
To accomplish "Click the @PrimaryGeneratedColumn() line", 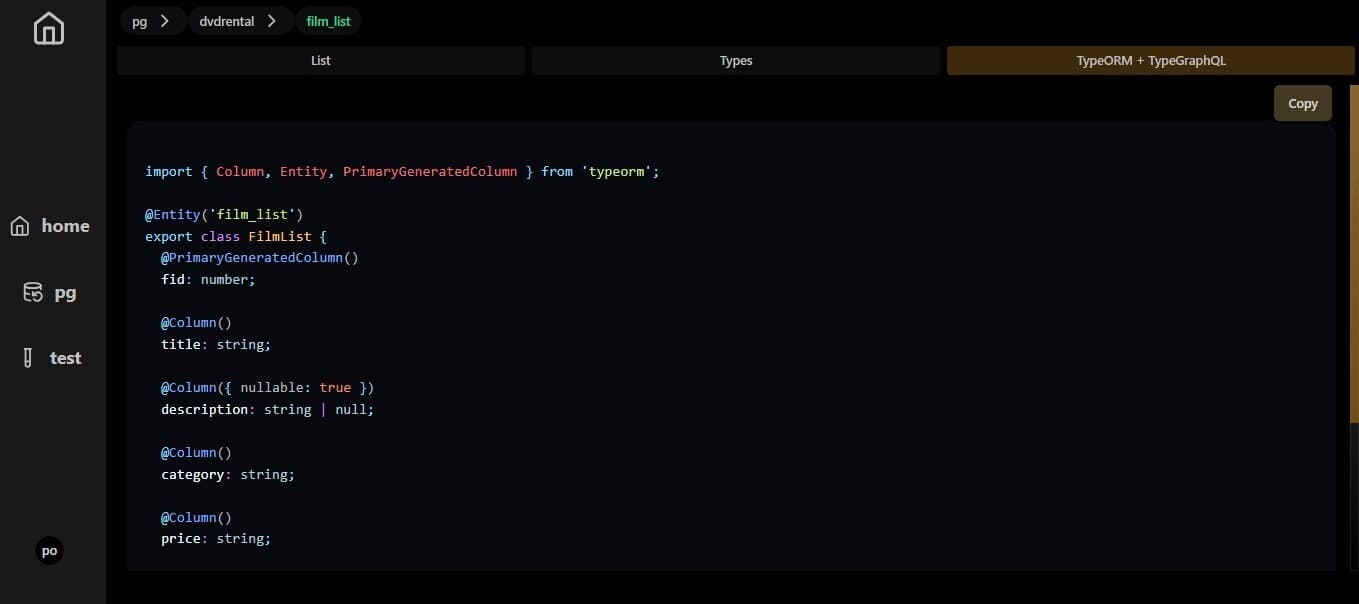I will [x=260, y=258].
